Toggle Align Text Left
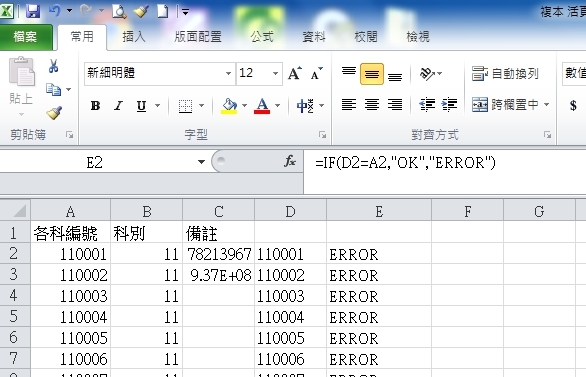The height and width of the screenshot is (377, 586). (x=349, y=105)
